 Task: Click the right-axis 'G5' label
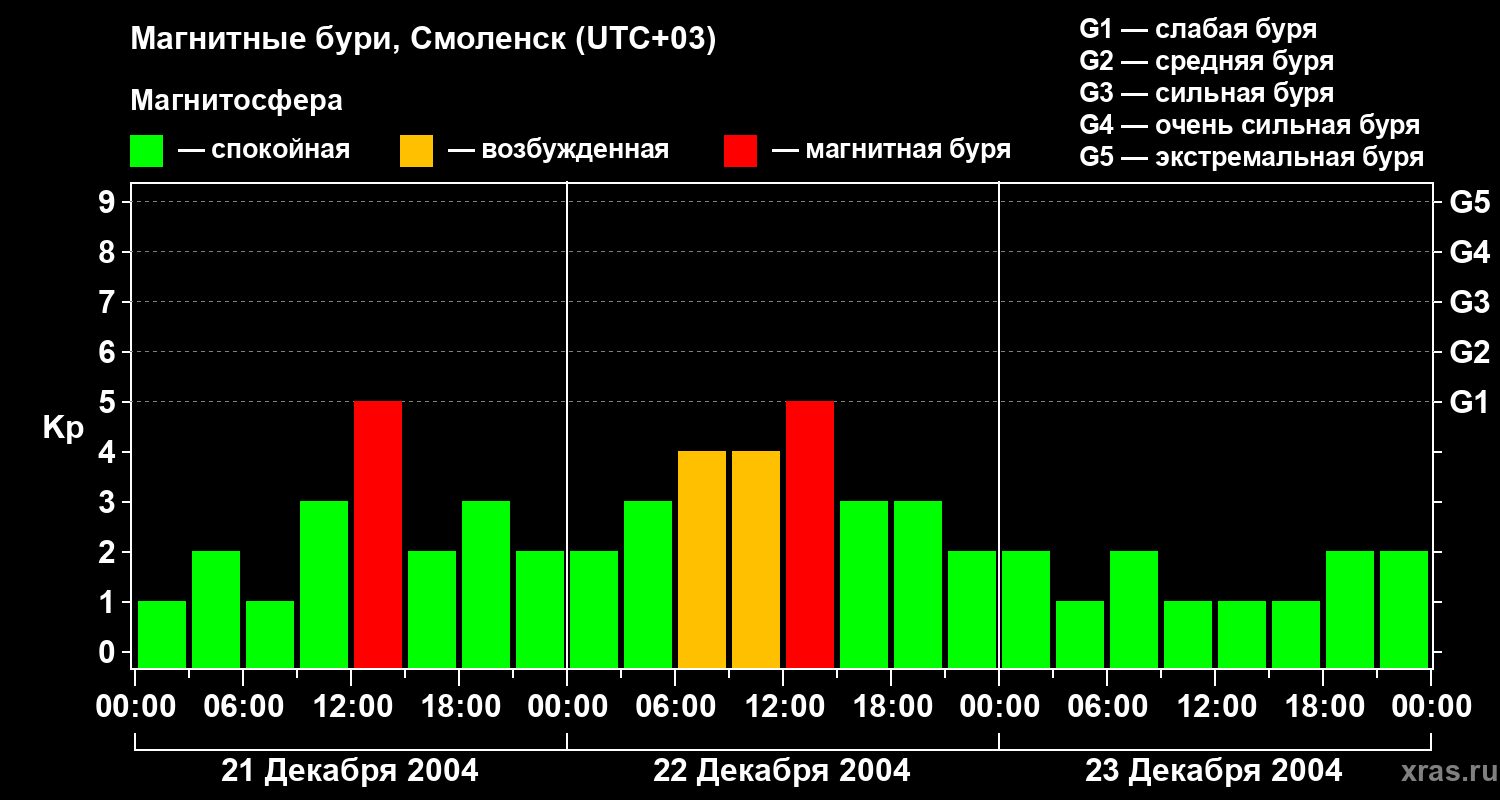click(1469, 203)
